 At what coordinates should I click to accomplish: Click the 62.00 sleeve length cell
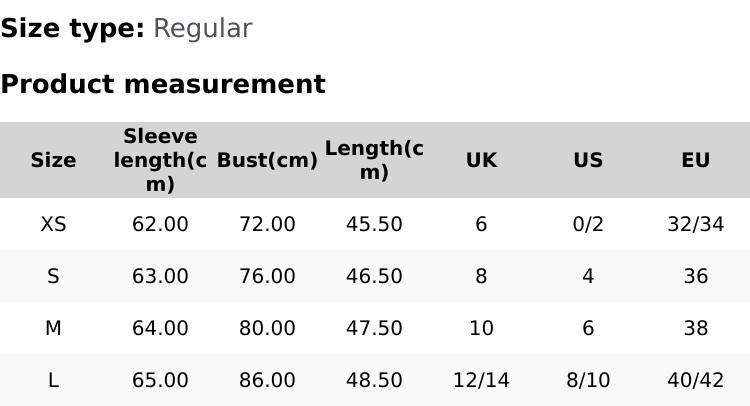coord(160,224)
